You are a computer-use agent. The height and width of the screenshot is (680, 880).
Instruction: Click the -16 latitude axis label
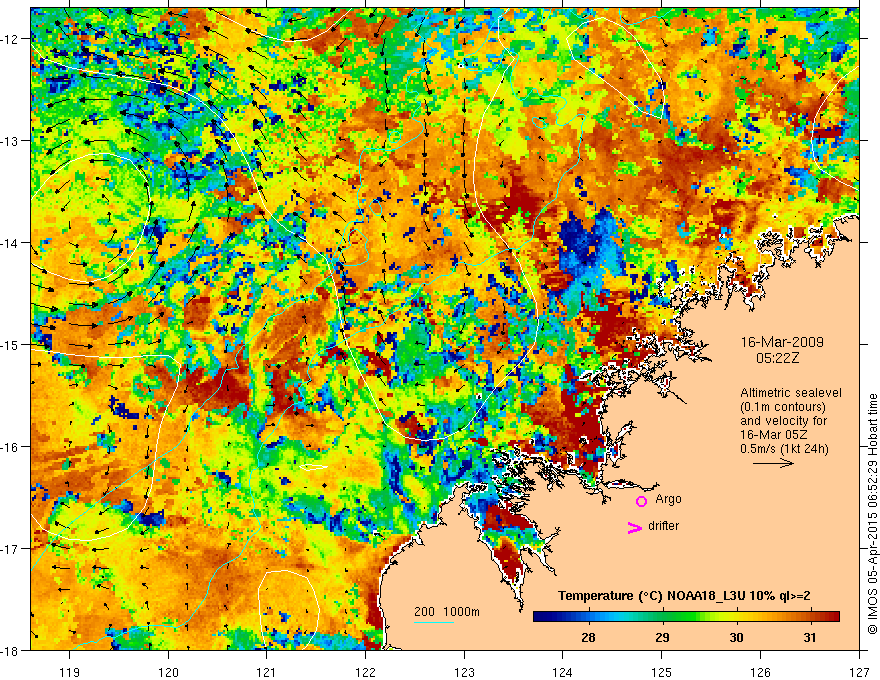(11, 447)
